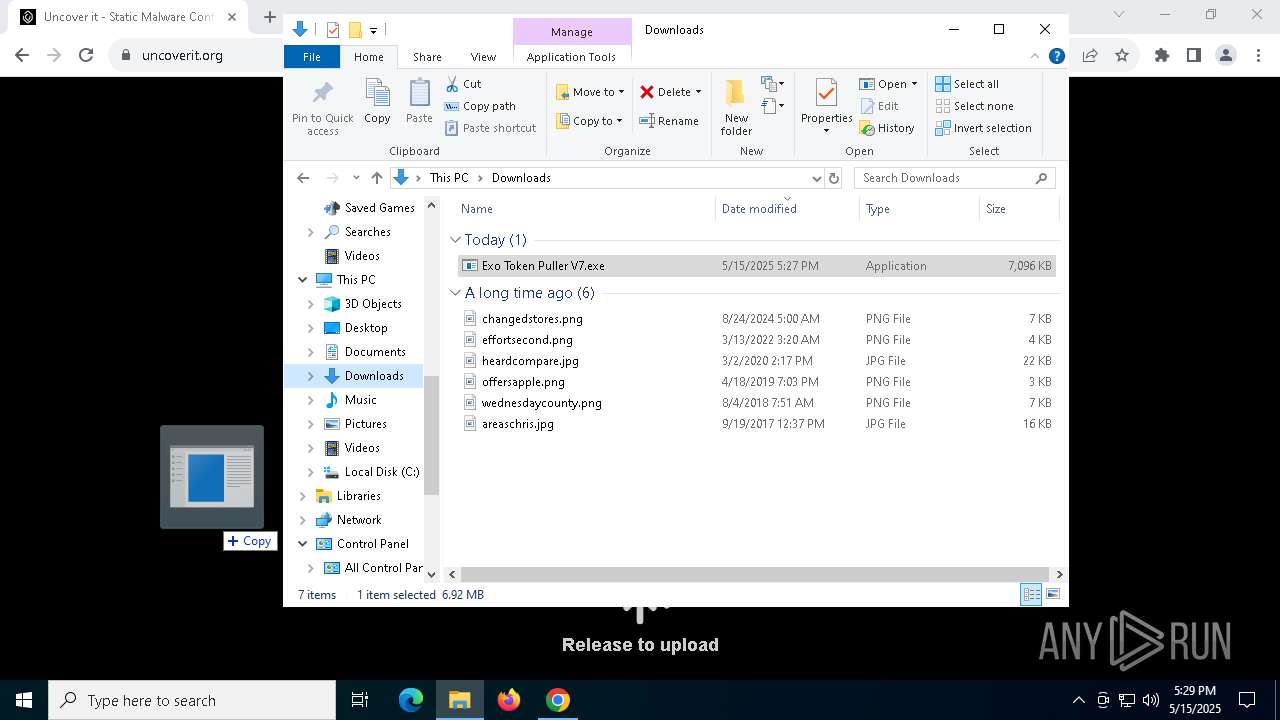Select Exo Token Puller V7.exe
Screen dimensions: 1280x720
757,266
